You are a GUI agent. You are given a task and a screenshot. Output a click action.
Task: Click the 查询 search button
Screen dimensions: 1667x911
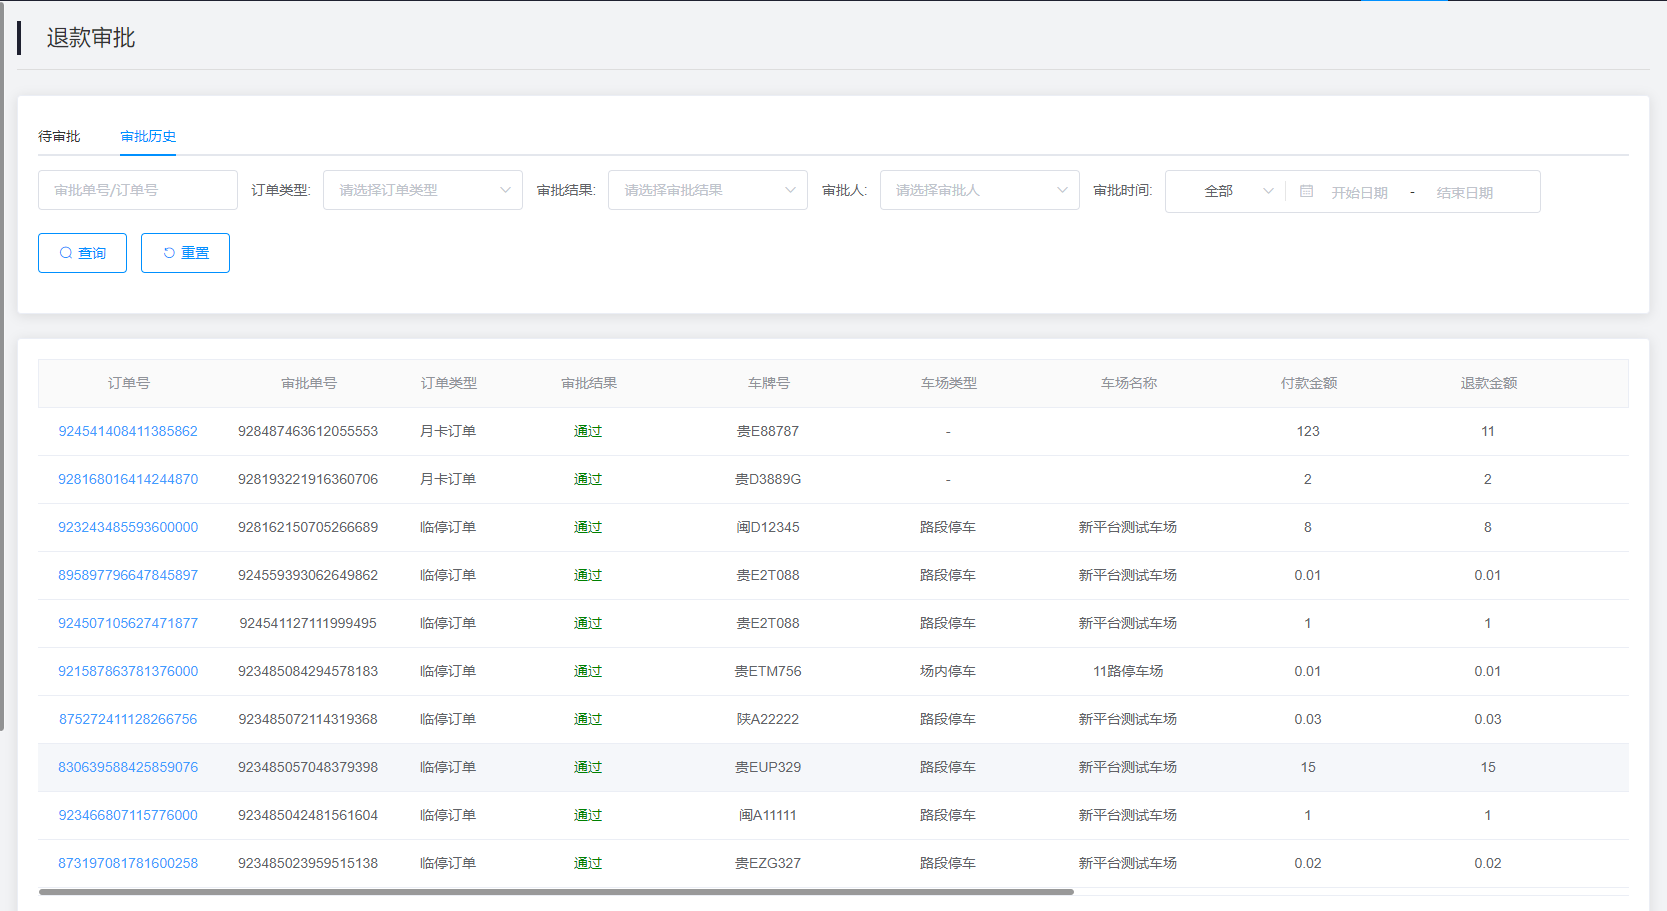(82, 253)
